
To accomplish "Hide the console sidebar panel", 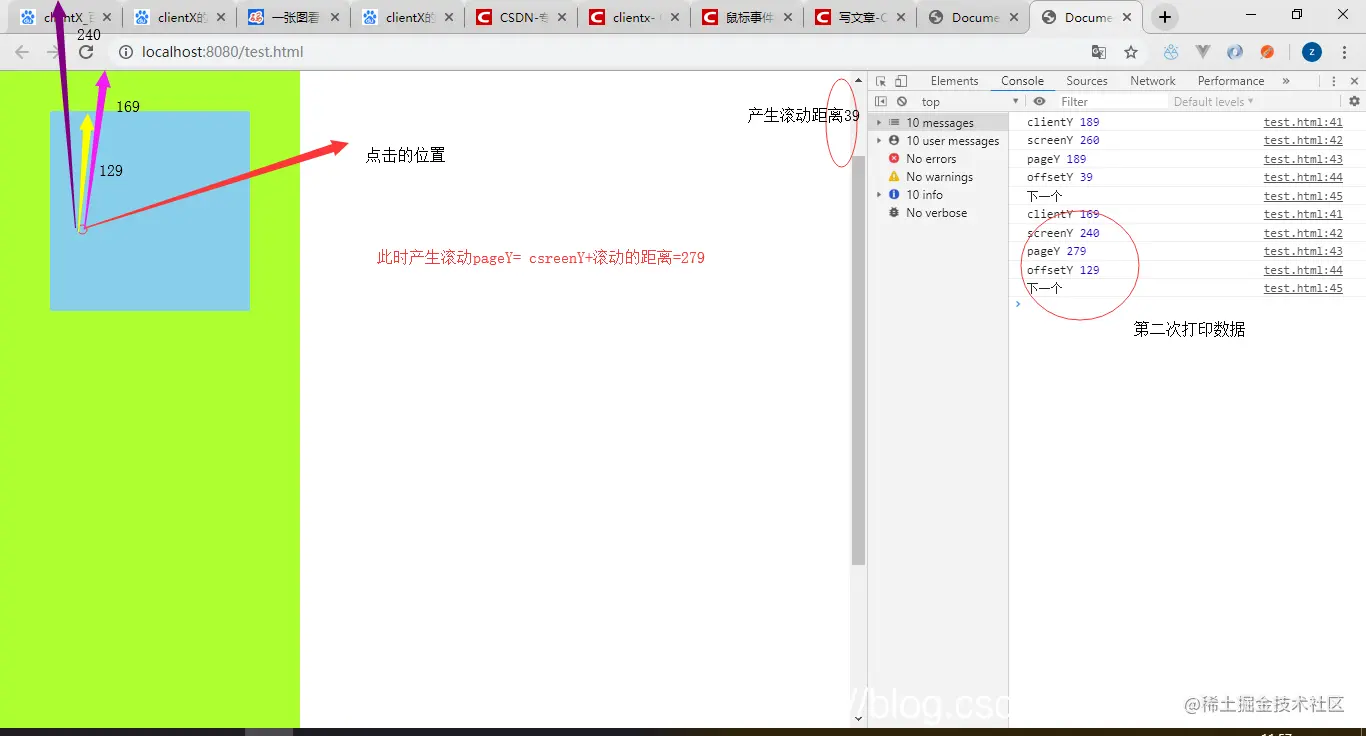I will pos(881,101).
